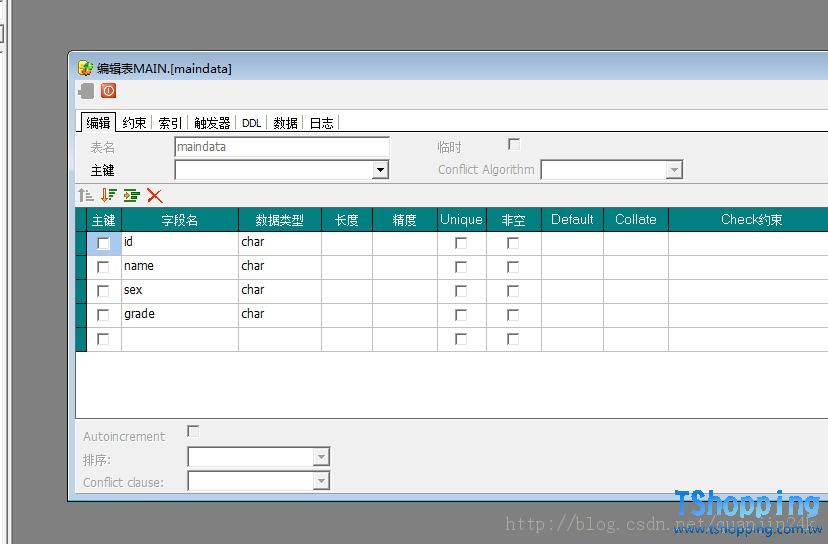Click the 字段名 column header
Viewport: 828px width, 544px height.
pyautogui.click(x=180, y=220)
